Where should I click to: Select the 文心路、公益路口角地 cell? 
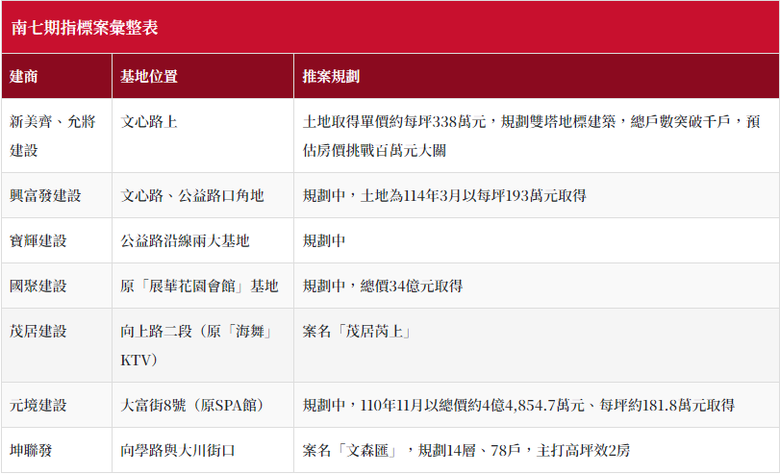pyautogui.click(x=203, y=195)
